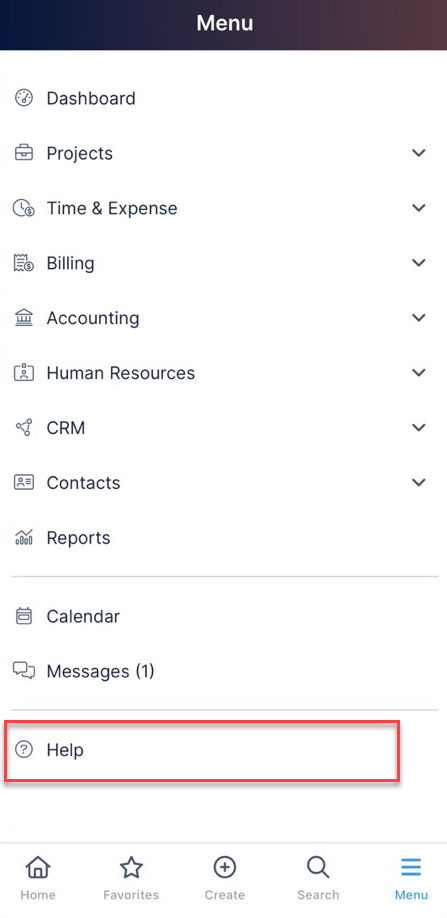The width and height of the screenshot is (447, 918).
Task: Expand the Accounting chevron
Action: (418, 318)
